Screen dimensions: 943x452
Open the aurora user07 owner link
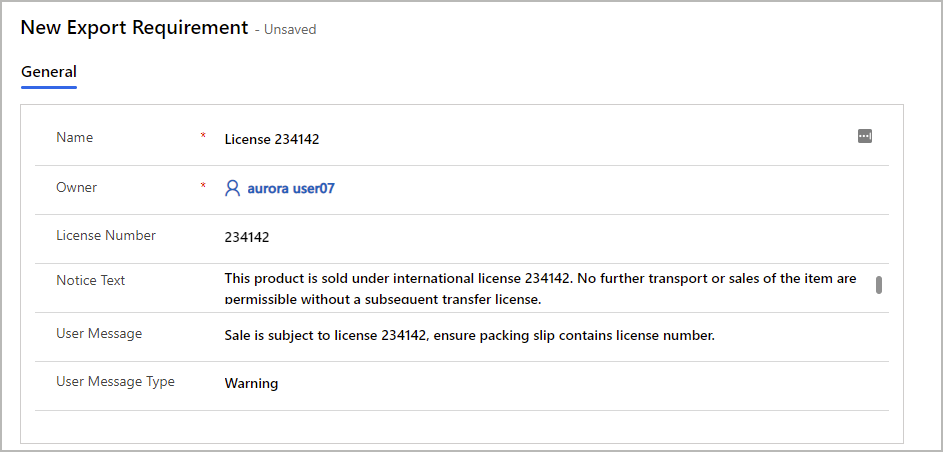(x=291, y=189)
